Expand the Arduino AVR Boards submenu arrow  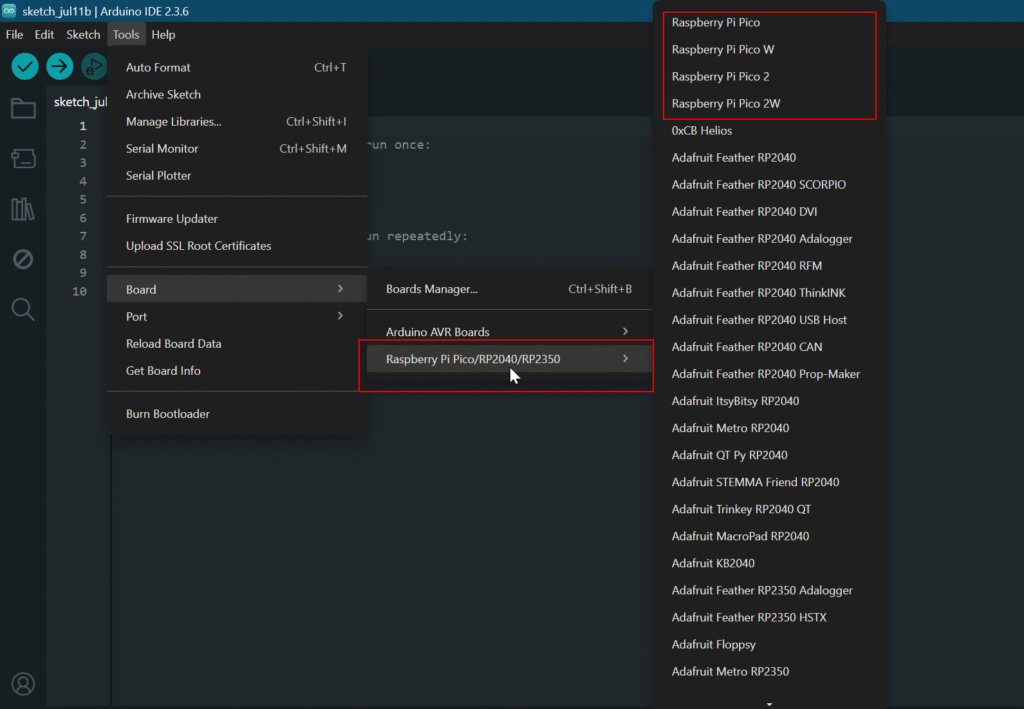[x=625, y=332]
